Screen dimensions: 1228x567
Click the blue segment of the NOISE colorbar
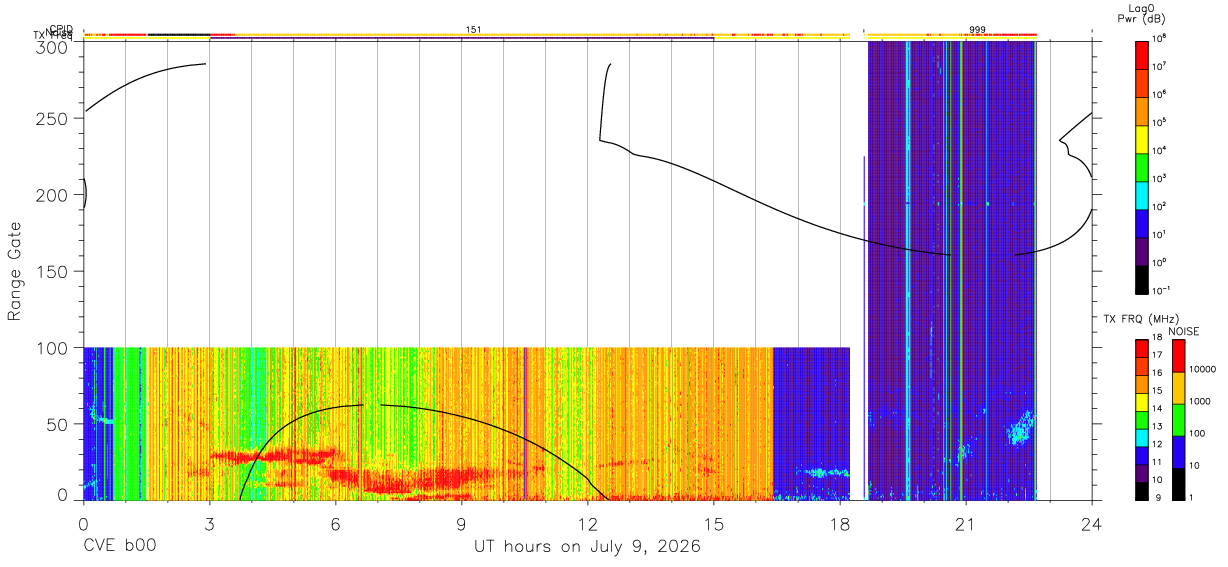click(1178, 450)
